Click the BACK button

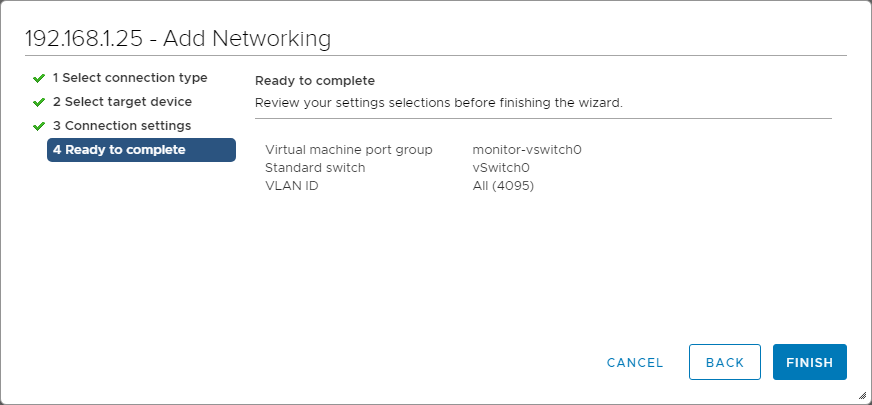click(724, 362)
